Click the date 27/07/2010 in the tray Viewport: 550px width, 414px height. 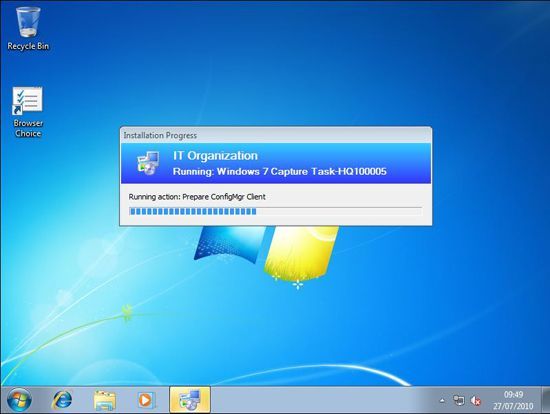[x=513, y=406]
